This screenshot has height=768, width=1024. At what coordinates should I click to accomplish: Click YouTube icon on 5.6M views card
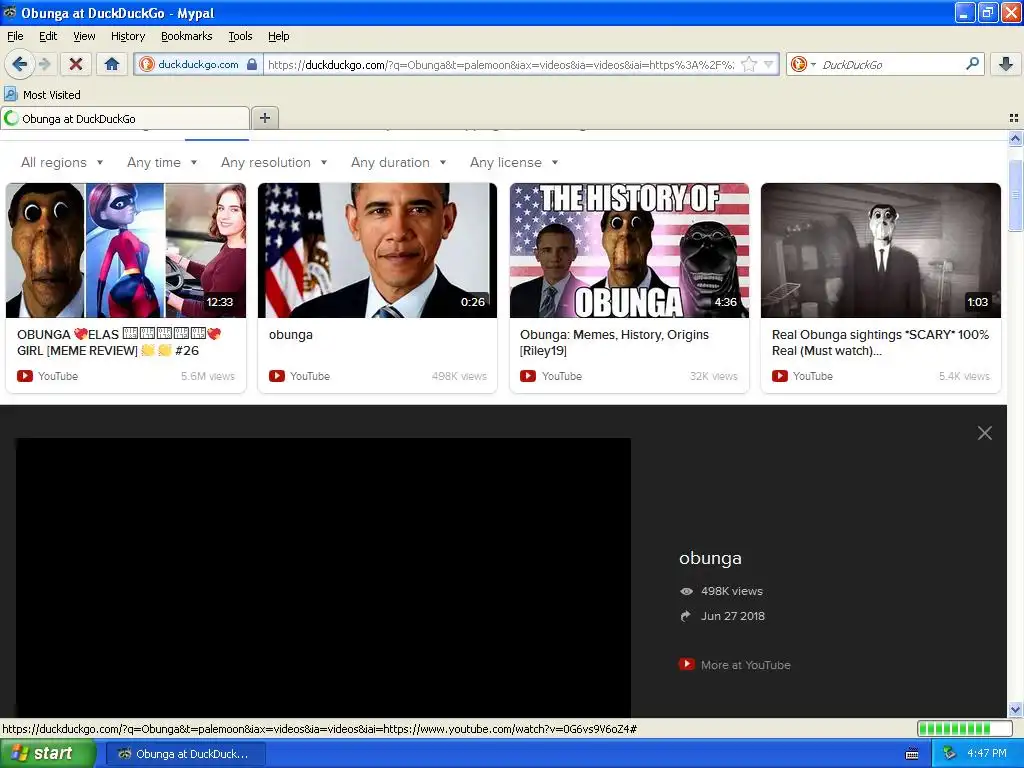click(25, 376)
